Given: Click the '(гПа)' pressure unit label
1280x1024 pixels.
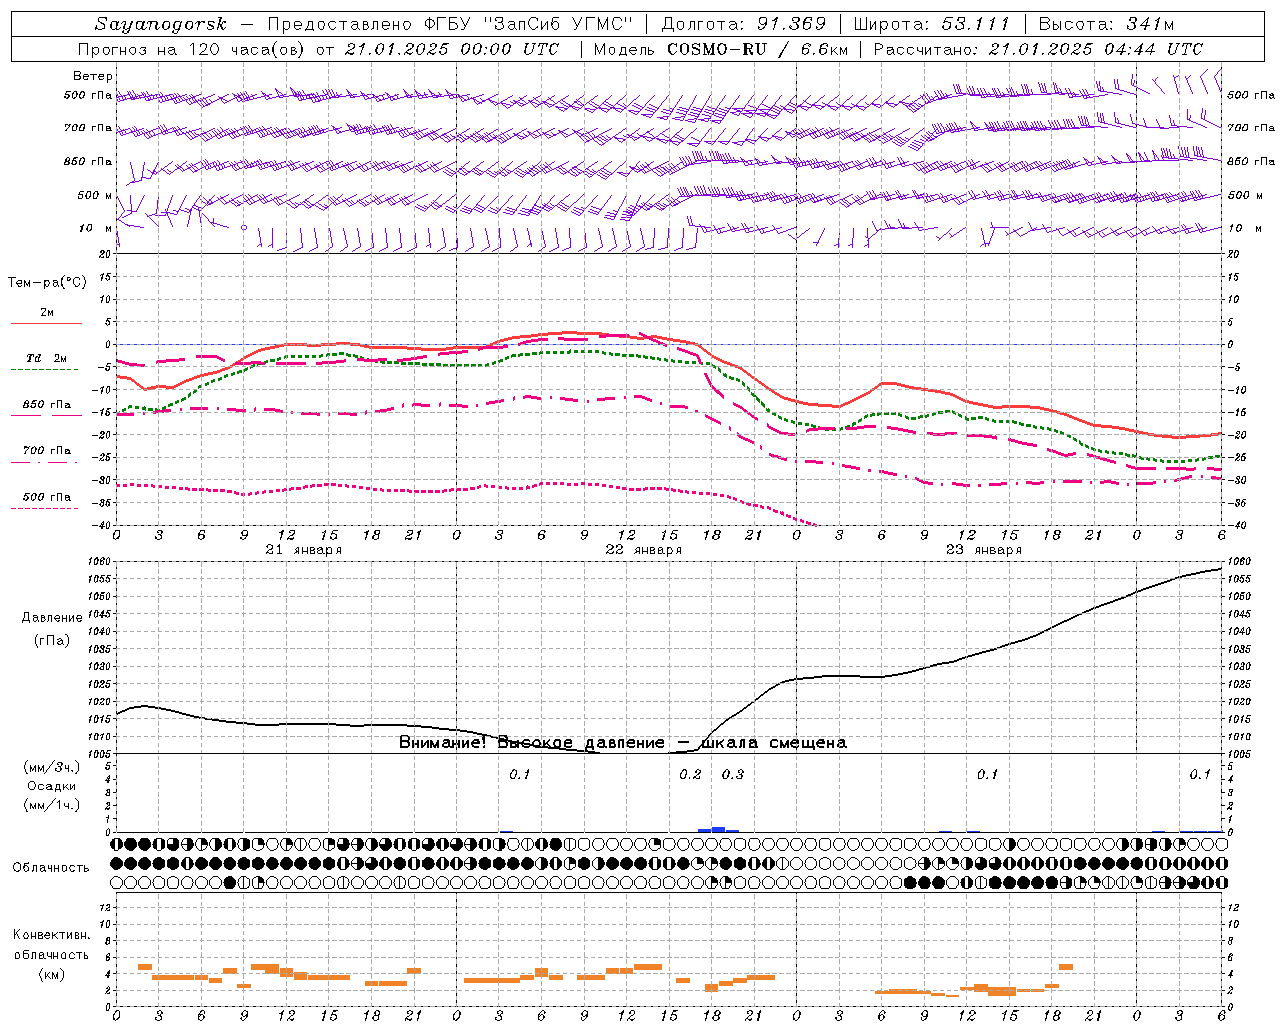Looking at the screenshot, I should [x=52, y=640].
